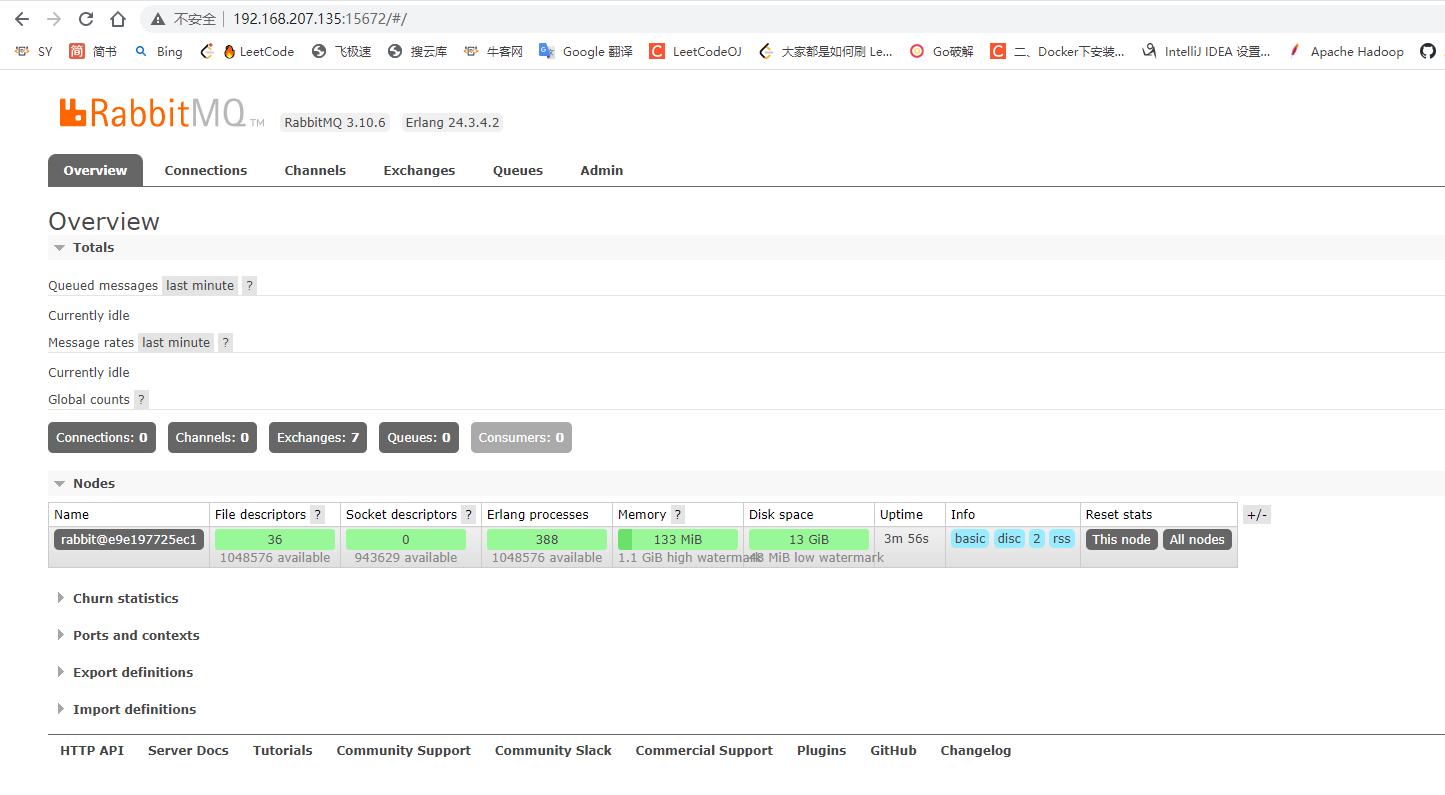
Task: Click the Exchanges: 7 count button
Action: point(318,437)
